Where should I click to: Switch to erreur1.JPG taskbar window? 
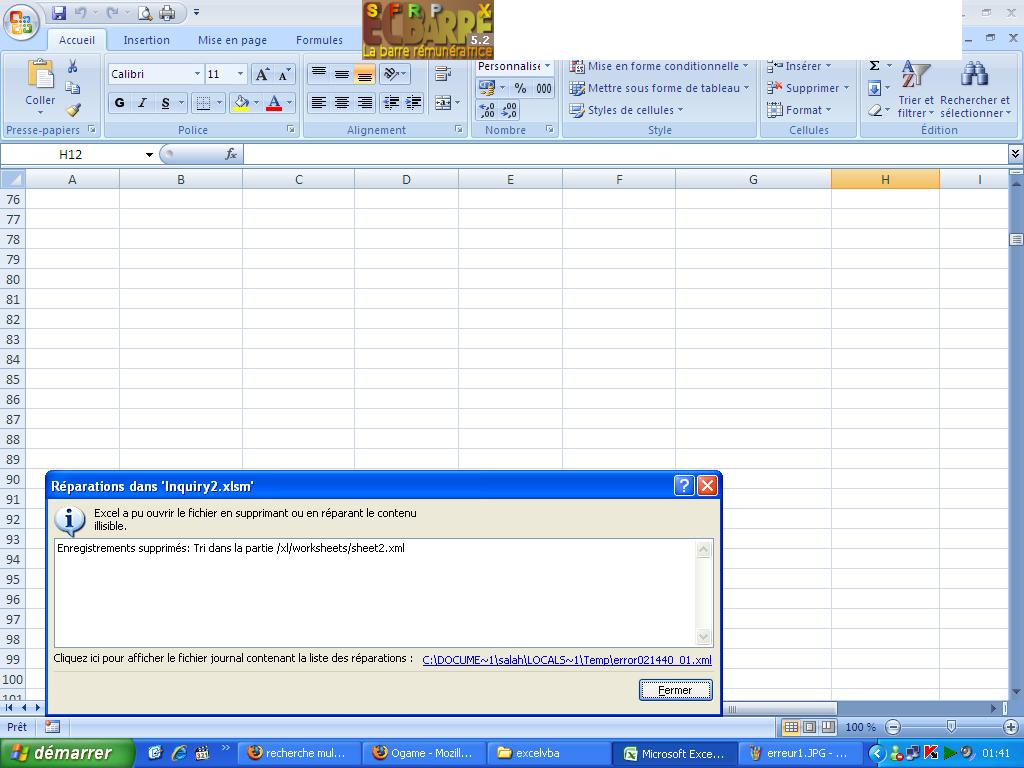801,753
